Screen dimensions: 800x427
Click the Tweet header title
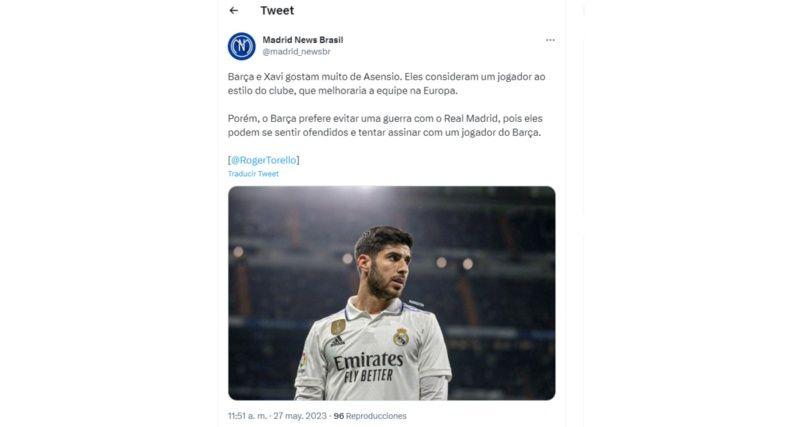click(277, 10)
